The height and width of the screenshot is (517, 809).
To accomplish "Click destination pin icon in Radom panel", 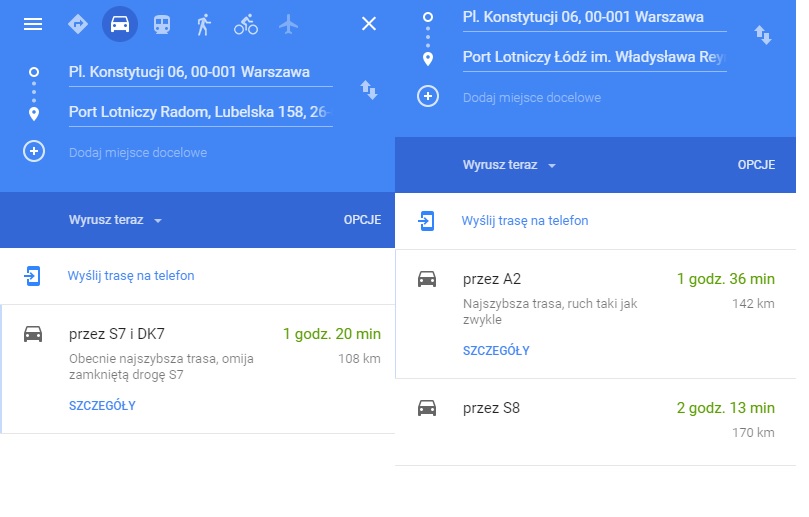I will [x=34, y=114].
